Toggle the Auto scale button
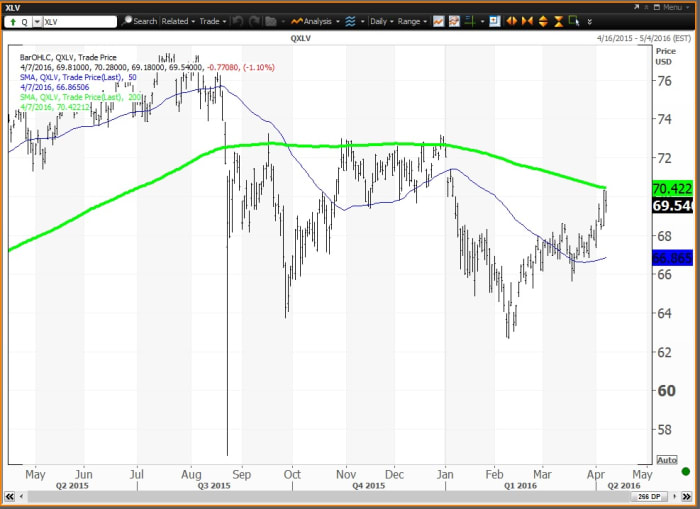 [666, 460]
